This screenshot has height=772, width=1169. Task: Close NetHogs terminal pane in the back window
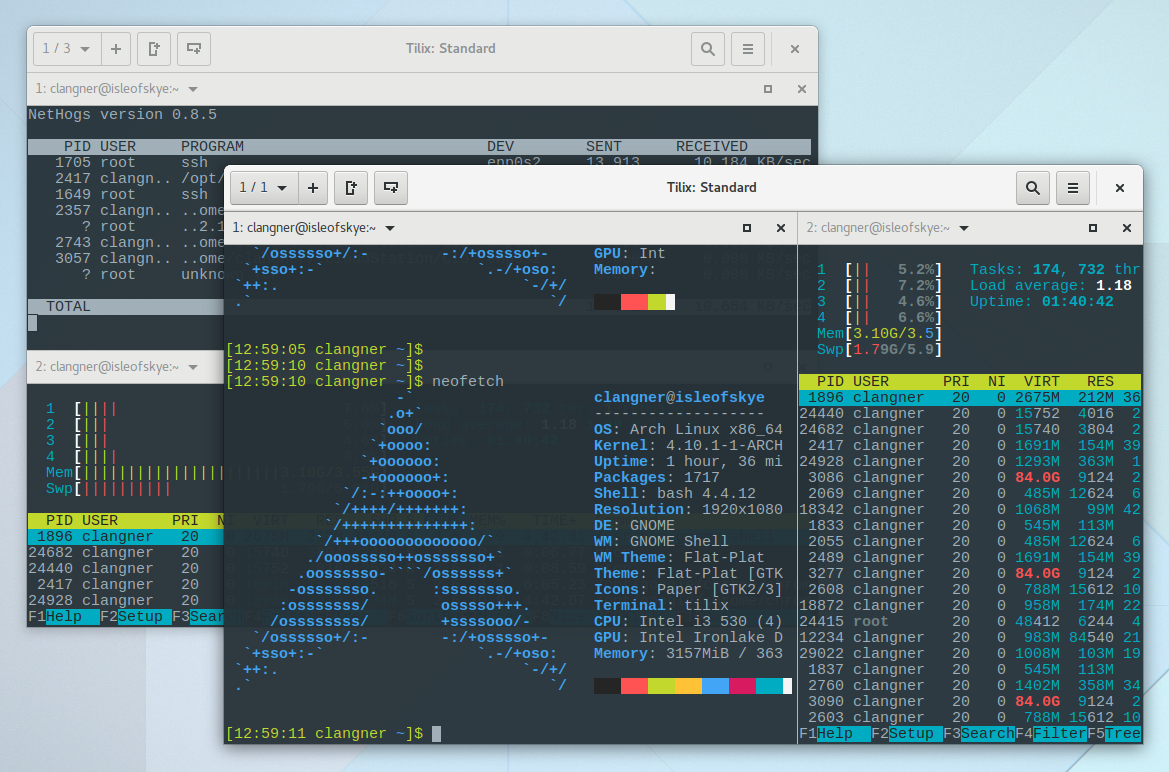point(801,89)
